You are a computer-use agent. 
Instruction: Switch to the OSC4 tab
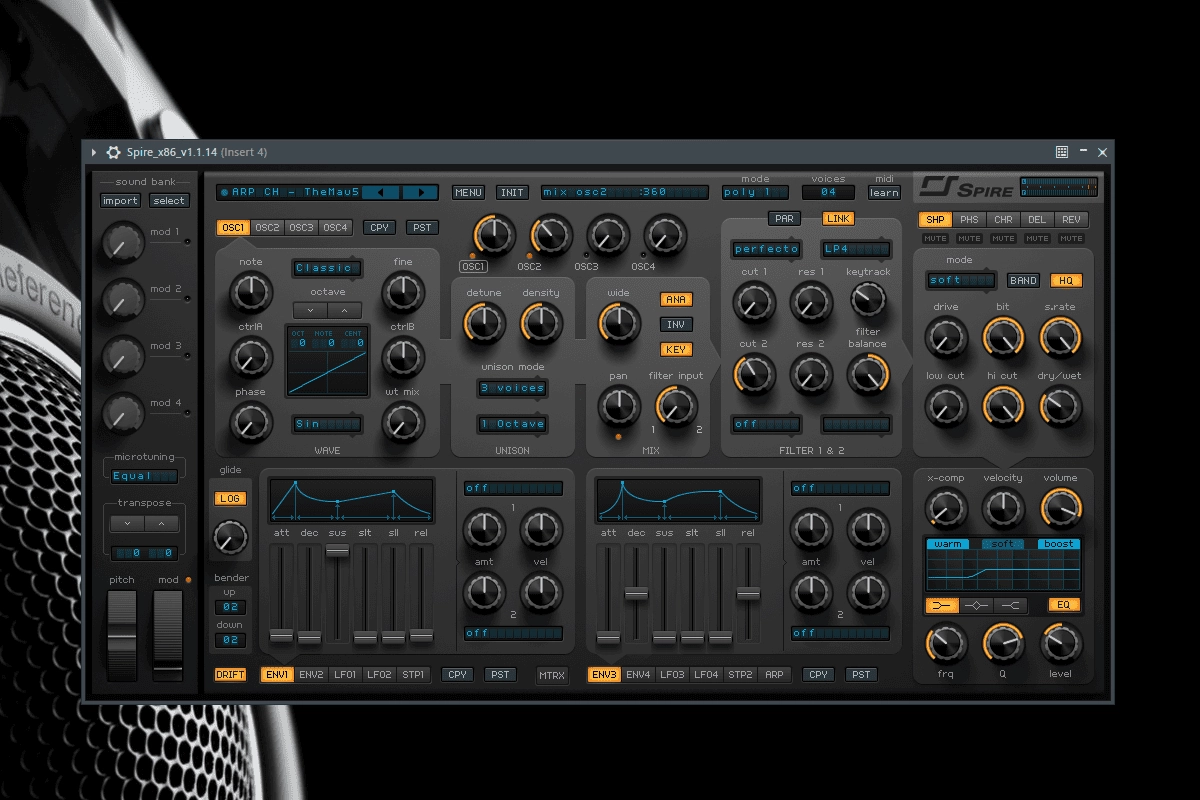tap(336, 228)
